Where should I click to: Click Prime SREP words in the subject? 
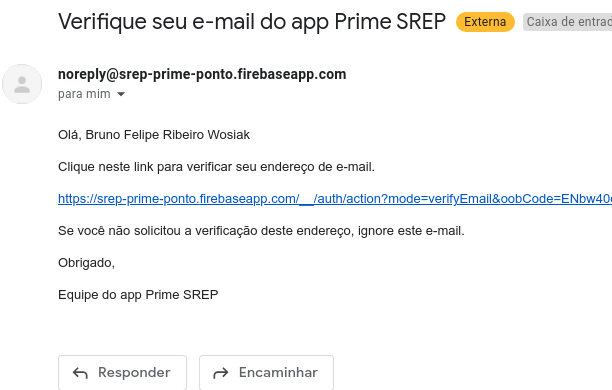390,21
